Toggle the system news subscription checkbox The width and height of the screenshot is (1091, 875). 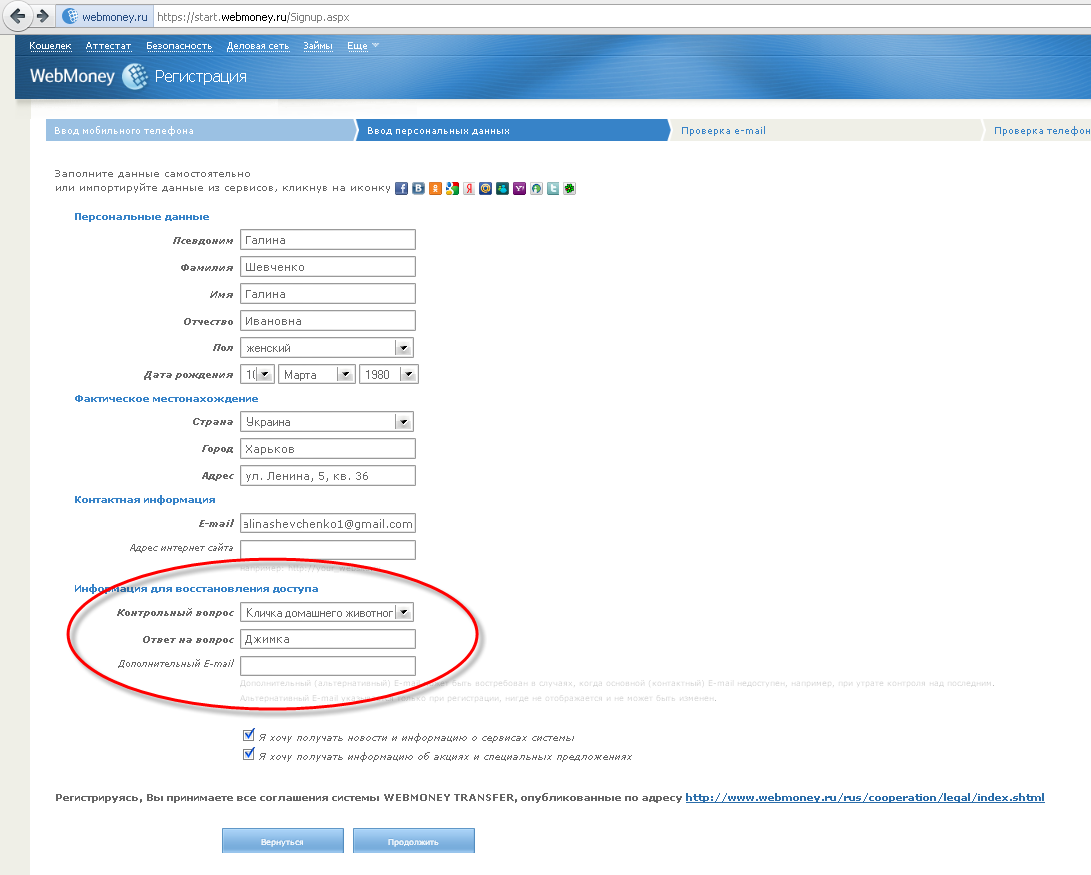[x=248, y=735]
